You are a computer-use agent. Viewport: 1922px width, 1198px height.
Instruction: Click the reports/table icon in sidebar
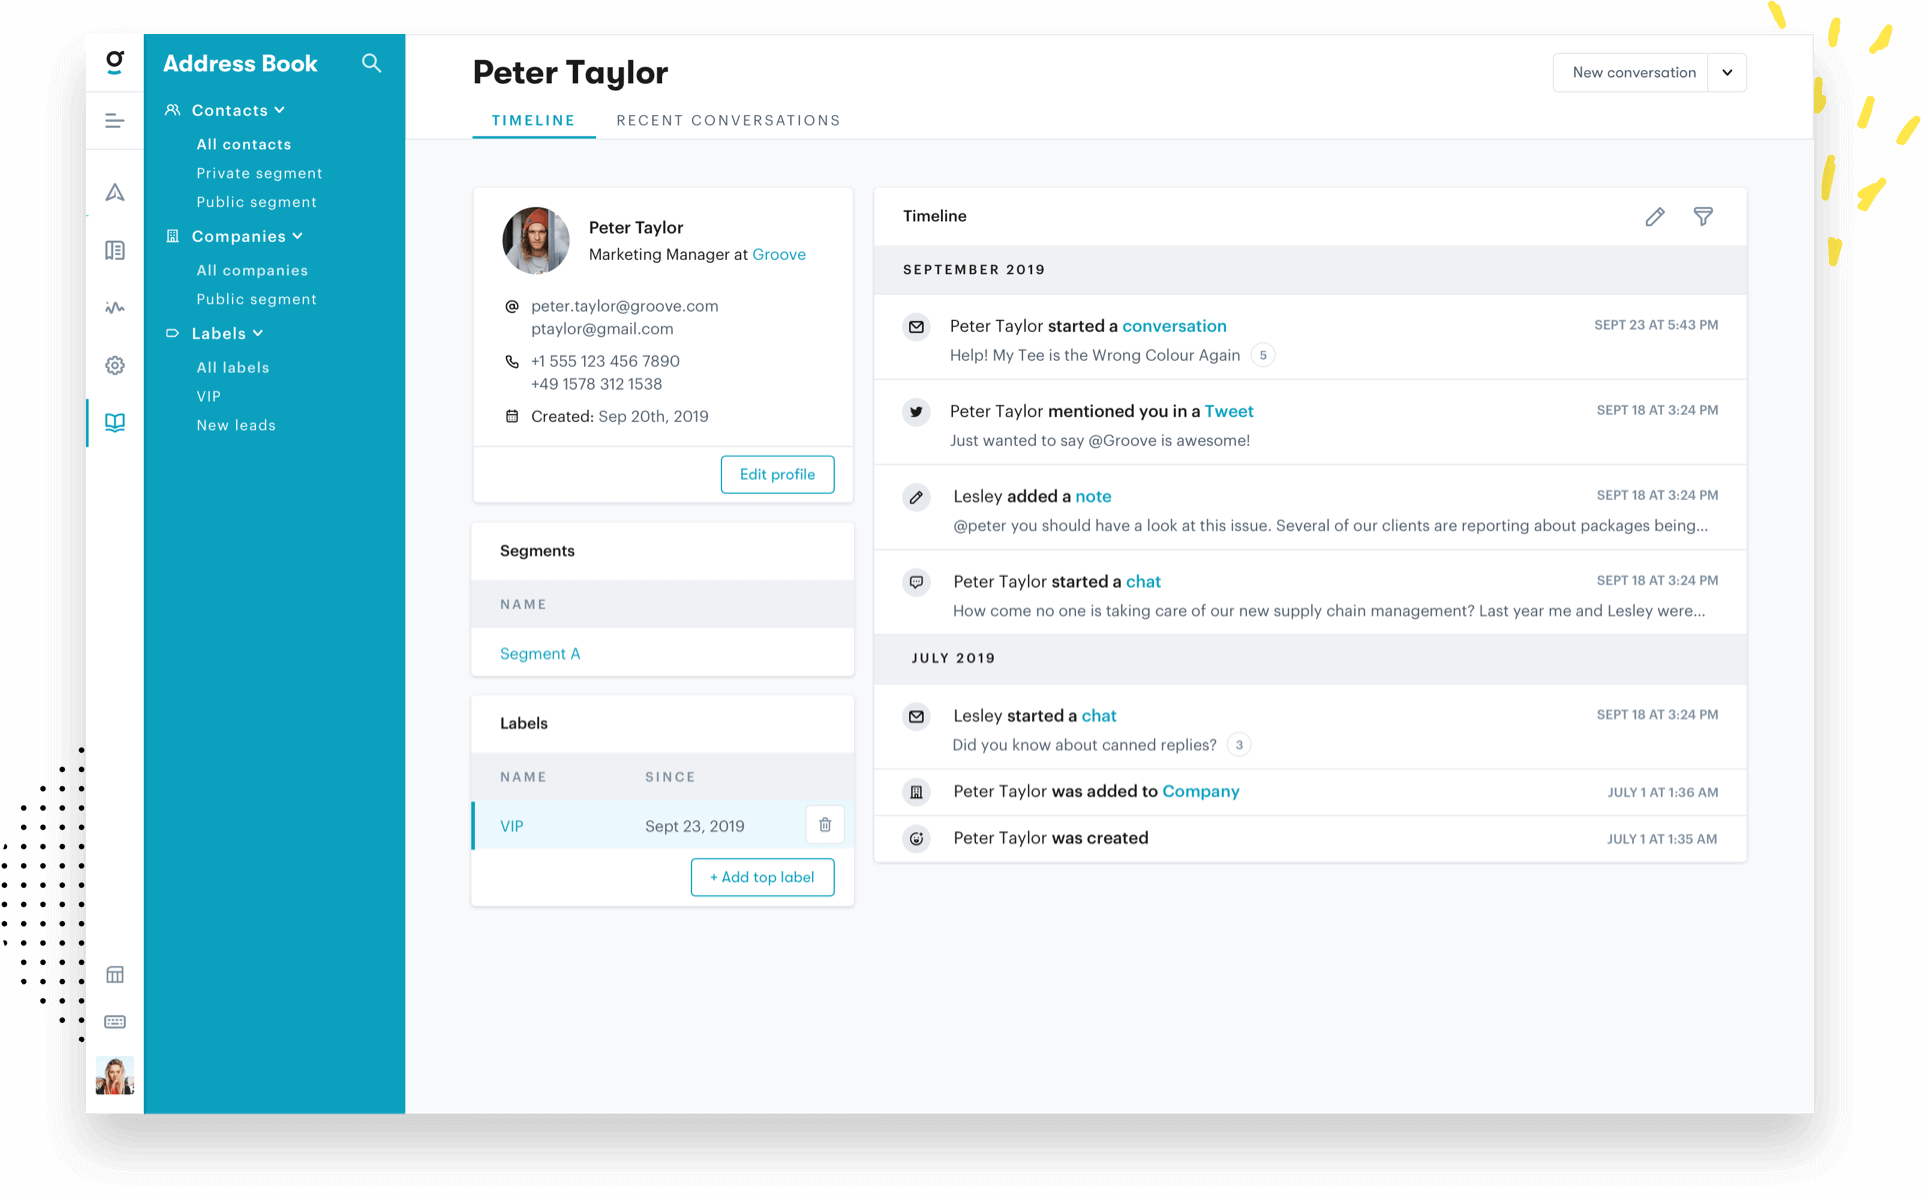pos(115,974)
